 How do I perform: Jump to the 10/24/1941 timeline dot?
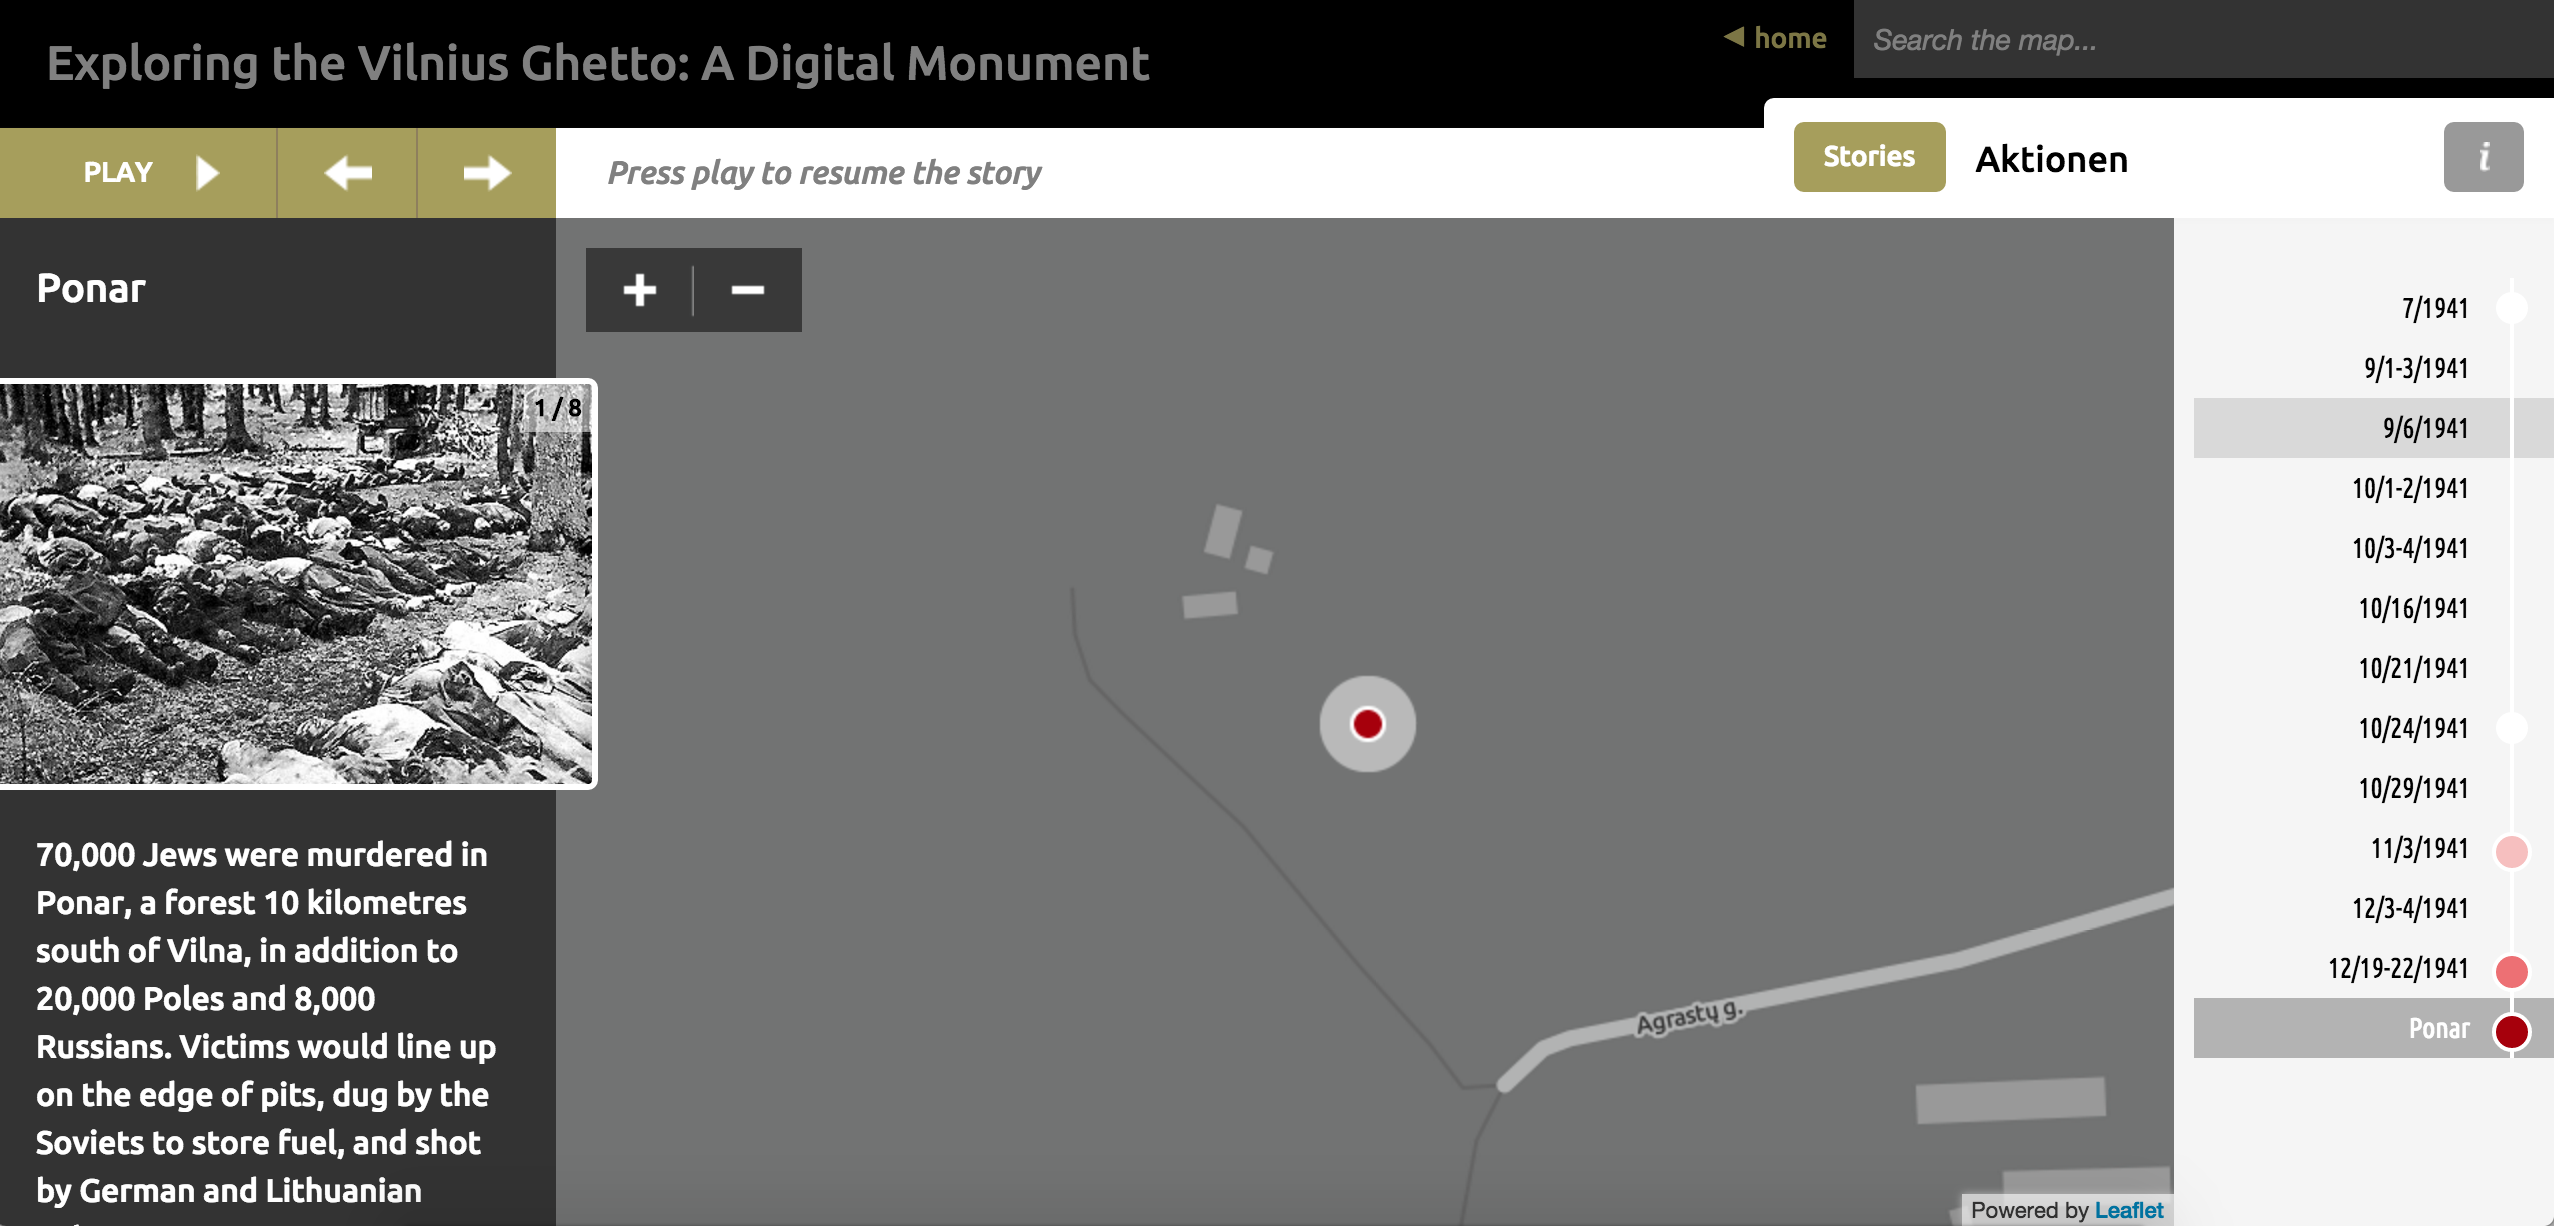[2511, 728]
